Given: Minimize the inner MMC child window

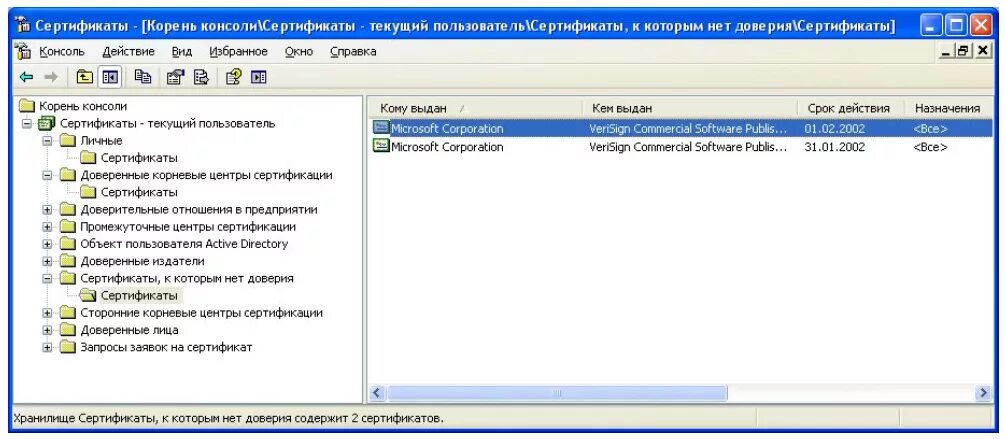Looking at the screenshot, I should pos(947,51).
